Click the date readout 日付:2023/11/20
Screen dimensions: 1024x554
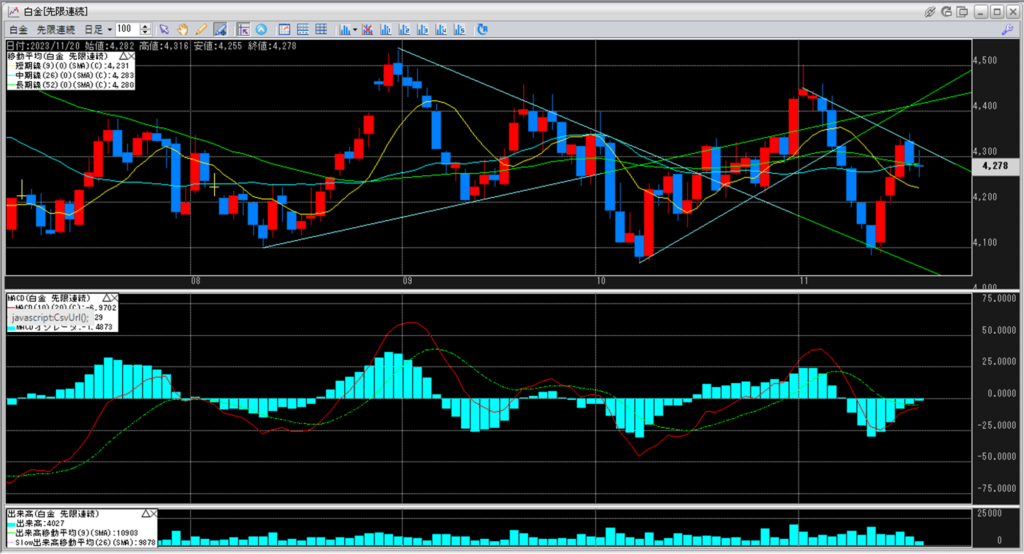click(x=43, y=46)
